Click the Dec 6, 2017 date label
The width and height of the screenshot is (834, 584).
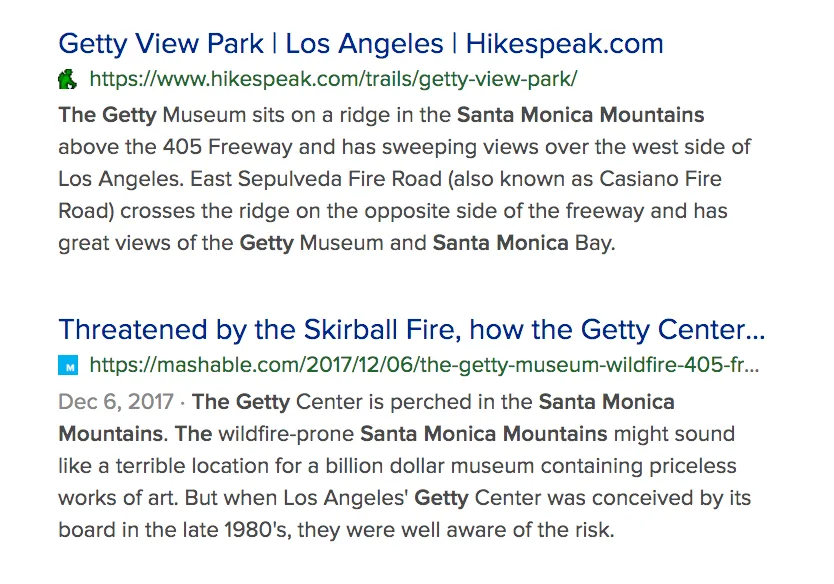pyautogui.click(x=116, y=402)
